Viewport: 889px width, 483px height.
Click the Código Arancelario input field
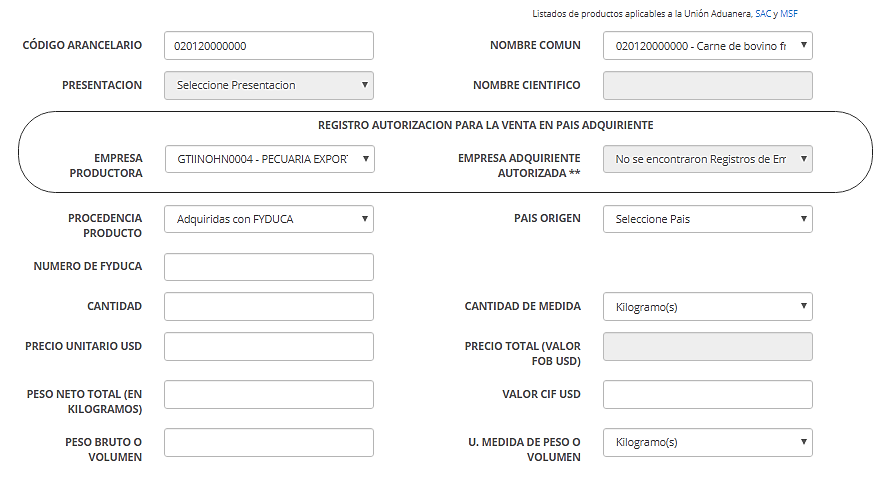pos(269,46)
